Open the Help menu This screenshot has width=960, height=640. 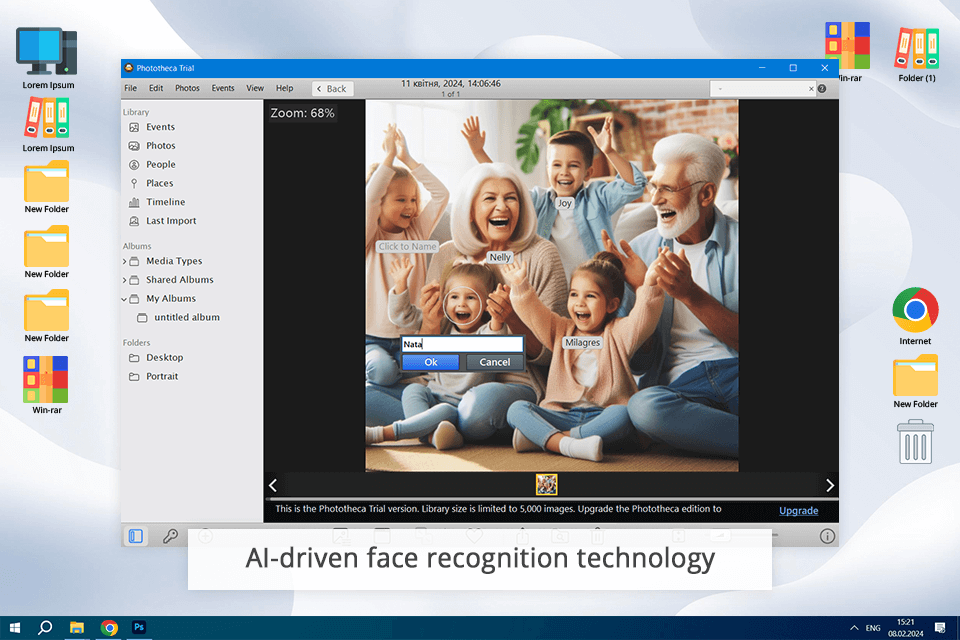(x=284, y=88)
